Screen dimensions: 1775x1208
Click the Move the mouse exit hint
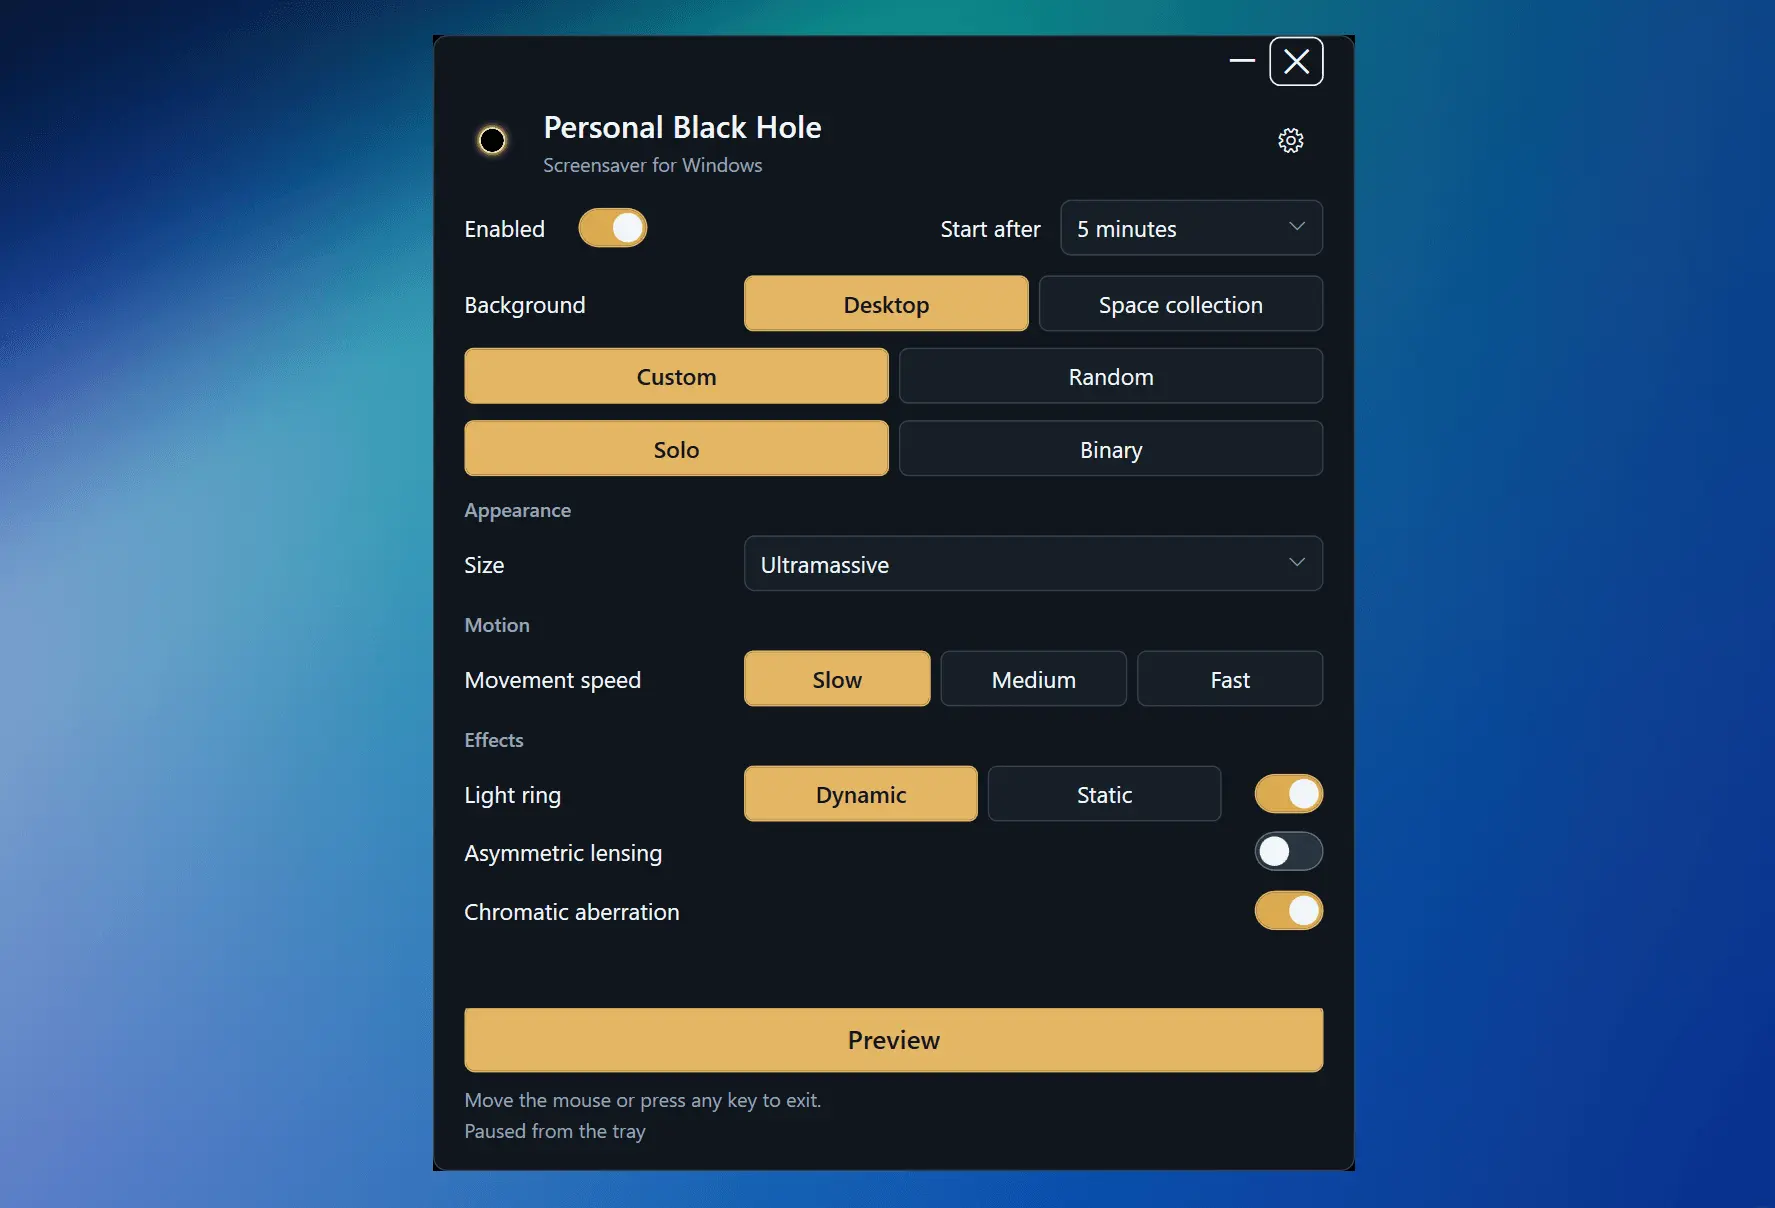click(642, 1100)
